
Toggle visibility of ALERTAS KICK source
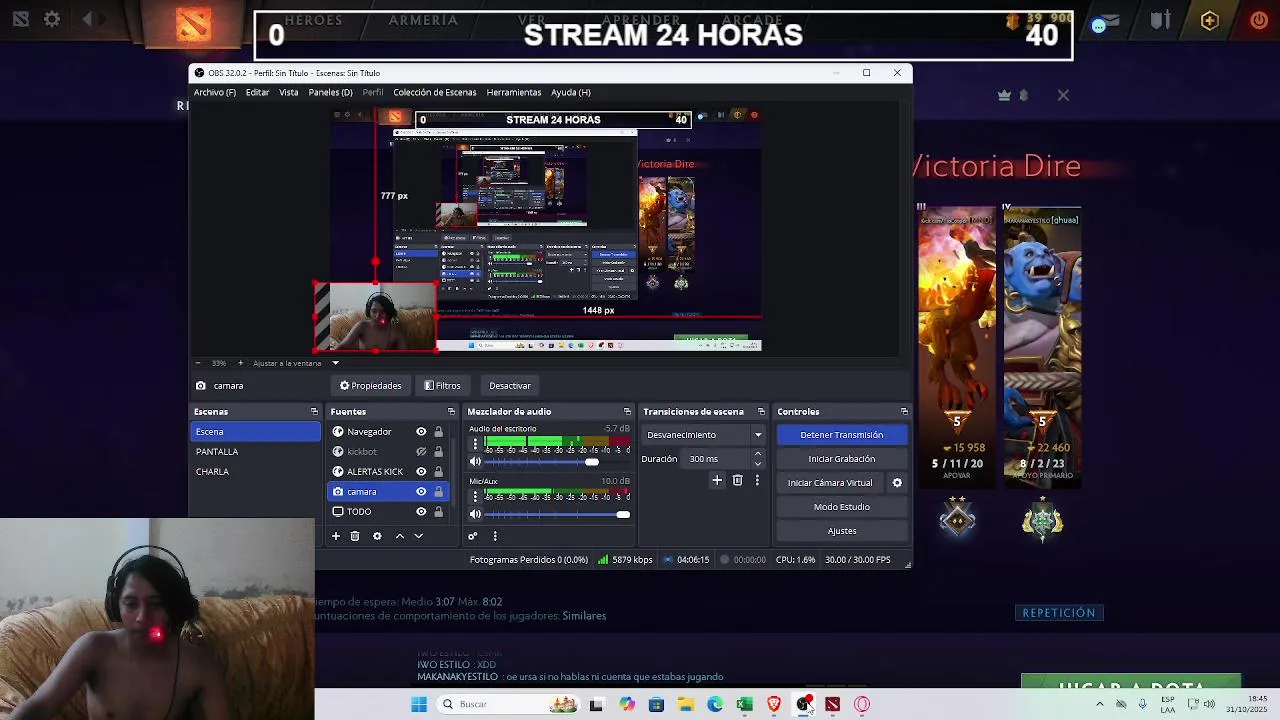pos(421,472)
